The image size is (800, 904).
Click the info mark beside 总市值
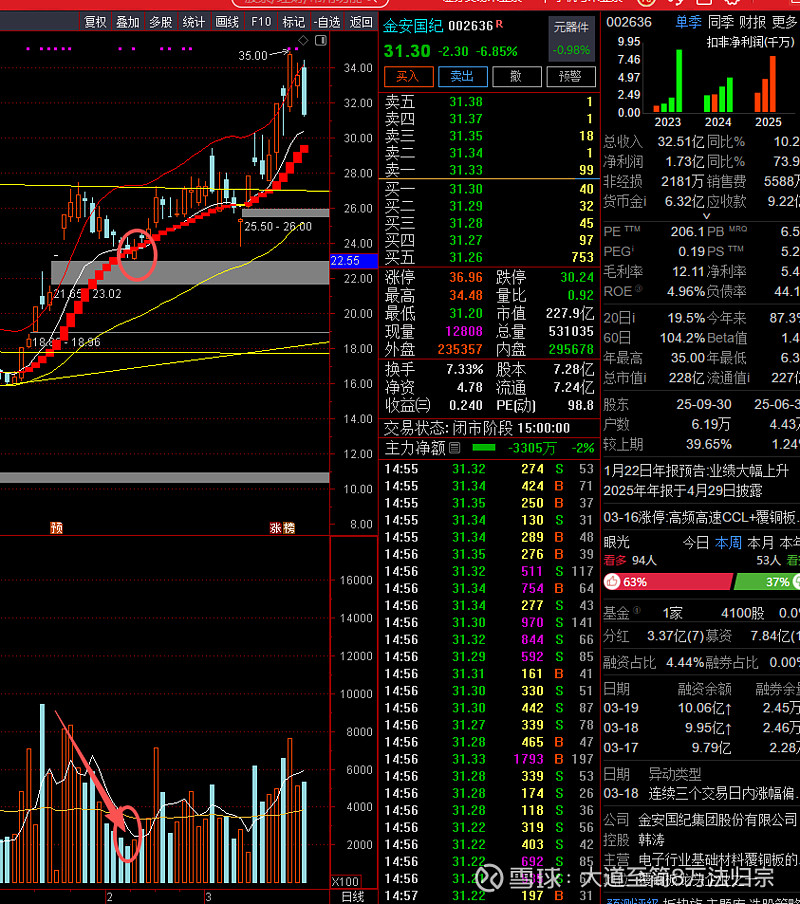click(x=644, y=376)
